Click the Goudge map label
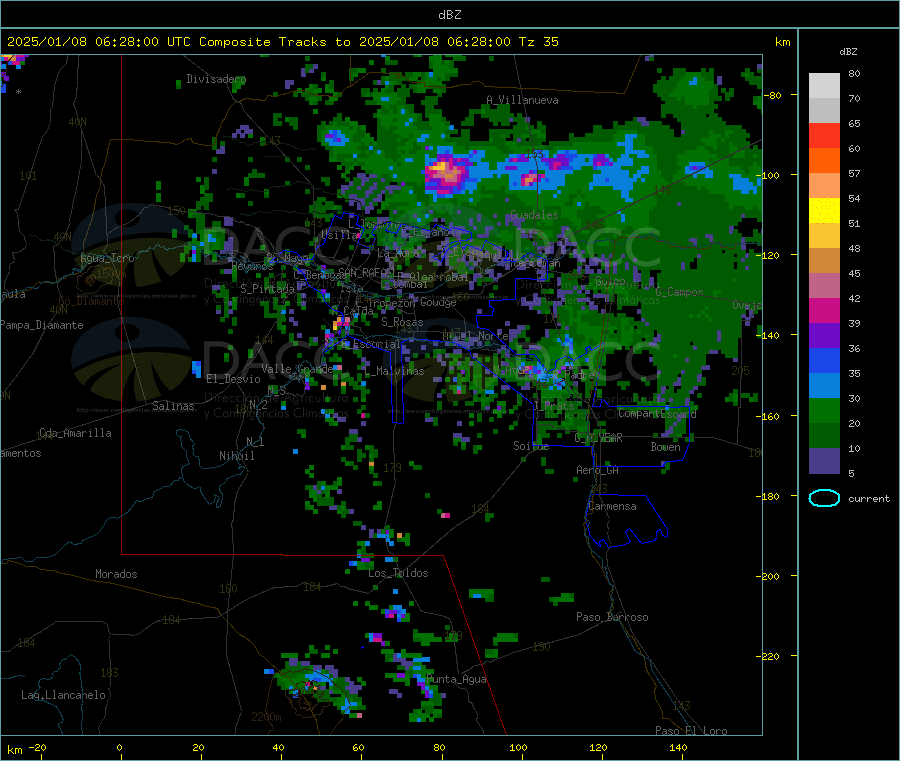This screenshot has width=900, height=761. pyautogui.click(x=438, y=302)
